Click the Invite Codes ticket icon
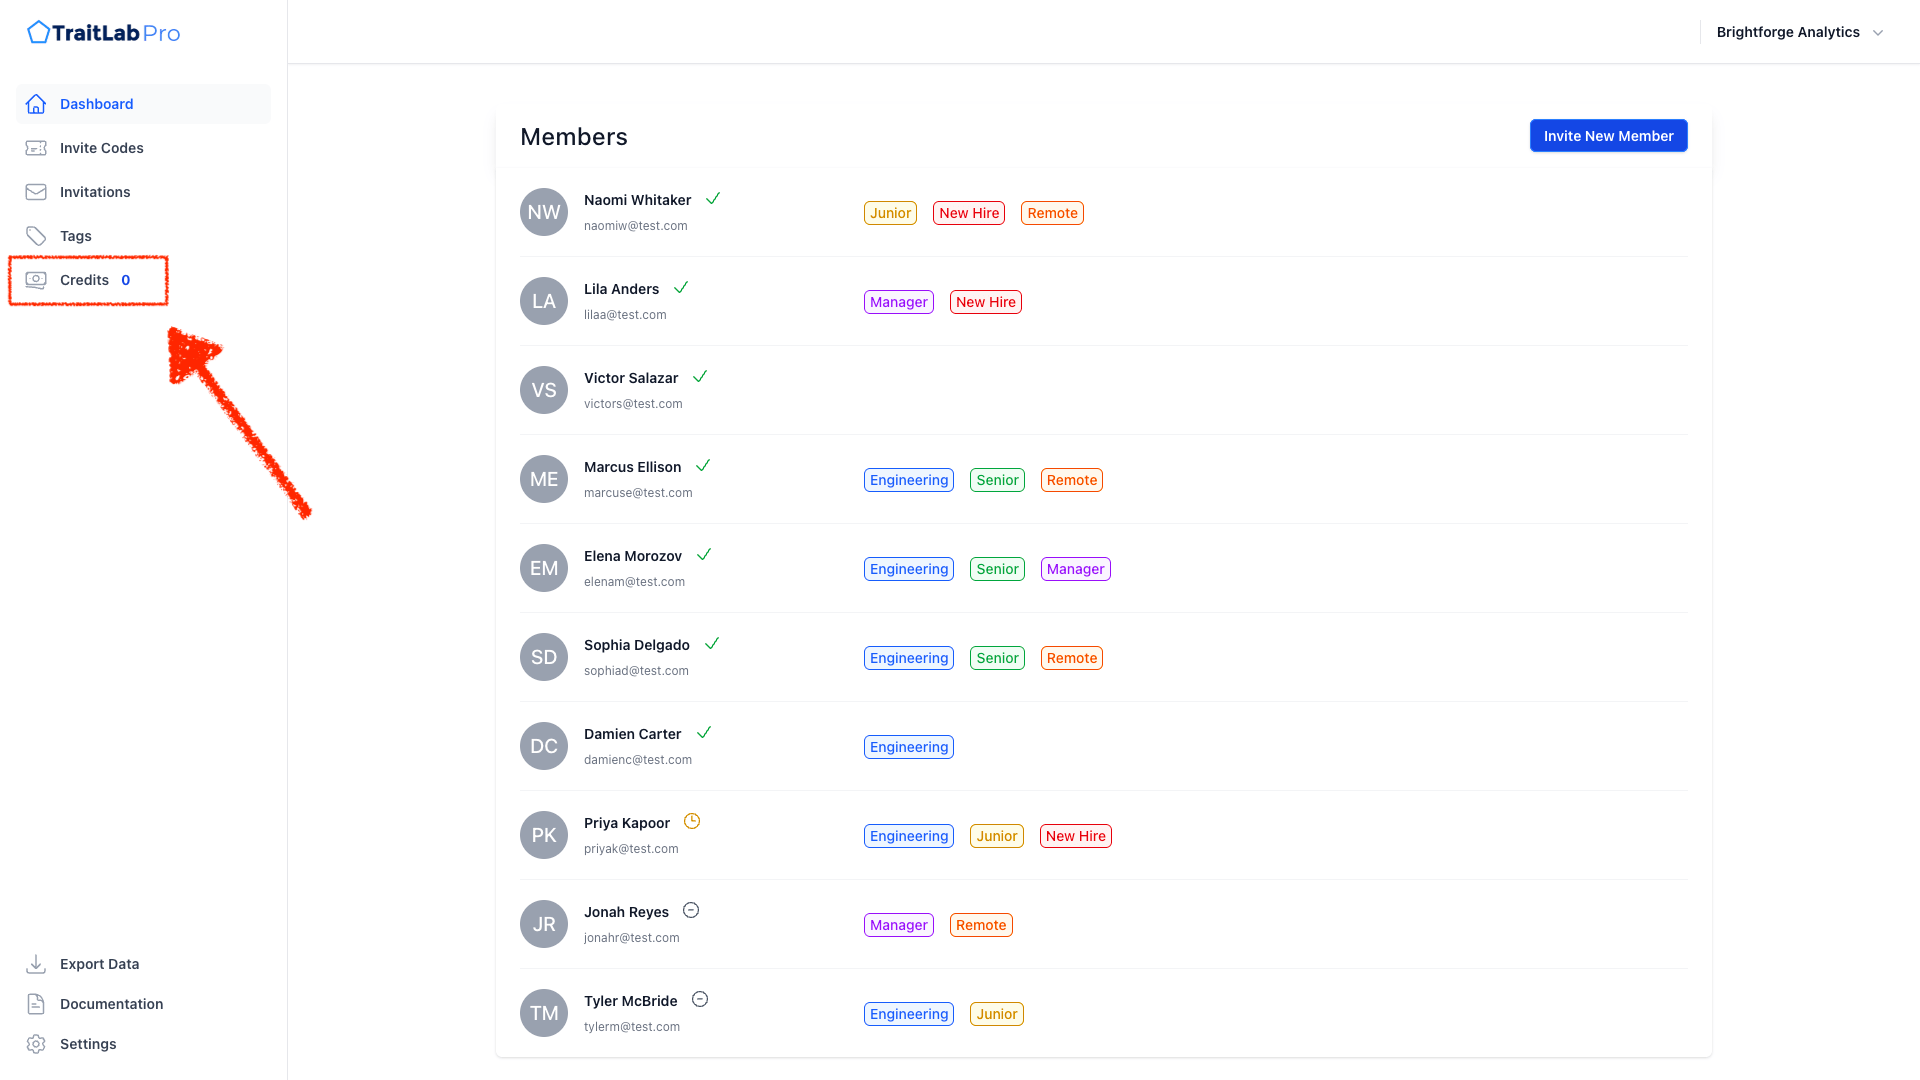Image resolution: width=1920 pixels, height=1080 pixels. [36, 148]
